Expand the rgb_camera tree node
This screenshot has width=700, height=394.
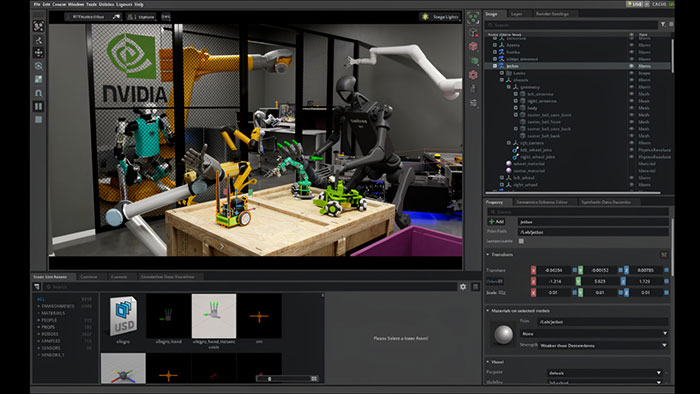[x=508, y=143]
